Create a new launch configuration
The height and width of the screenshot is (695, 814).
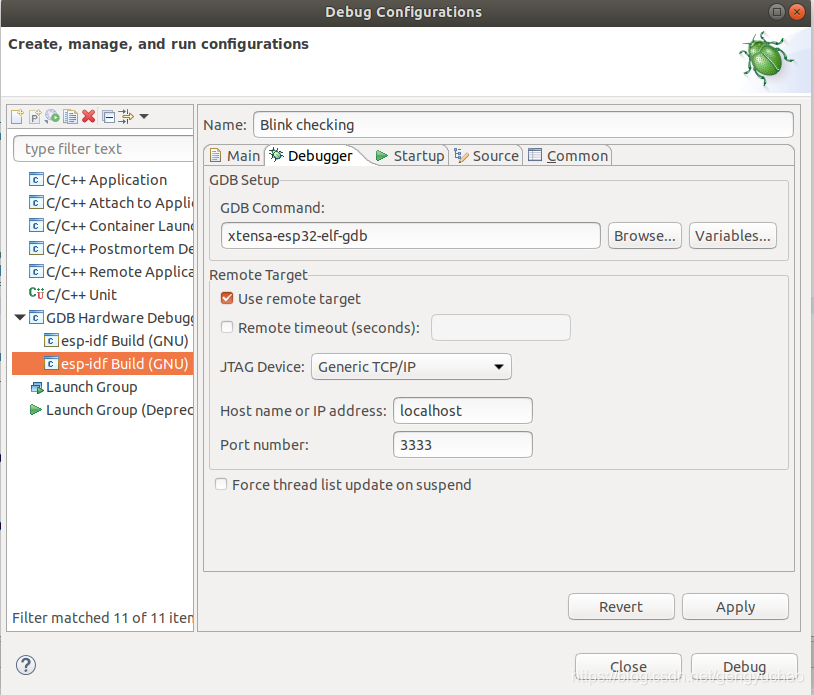click(x=16, y=117)
